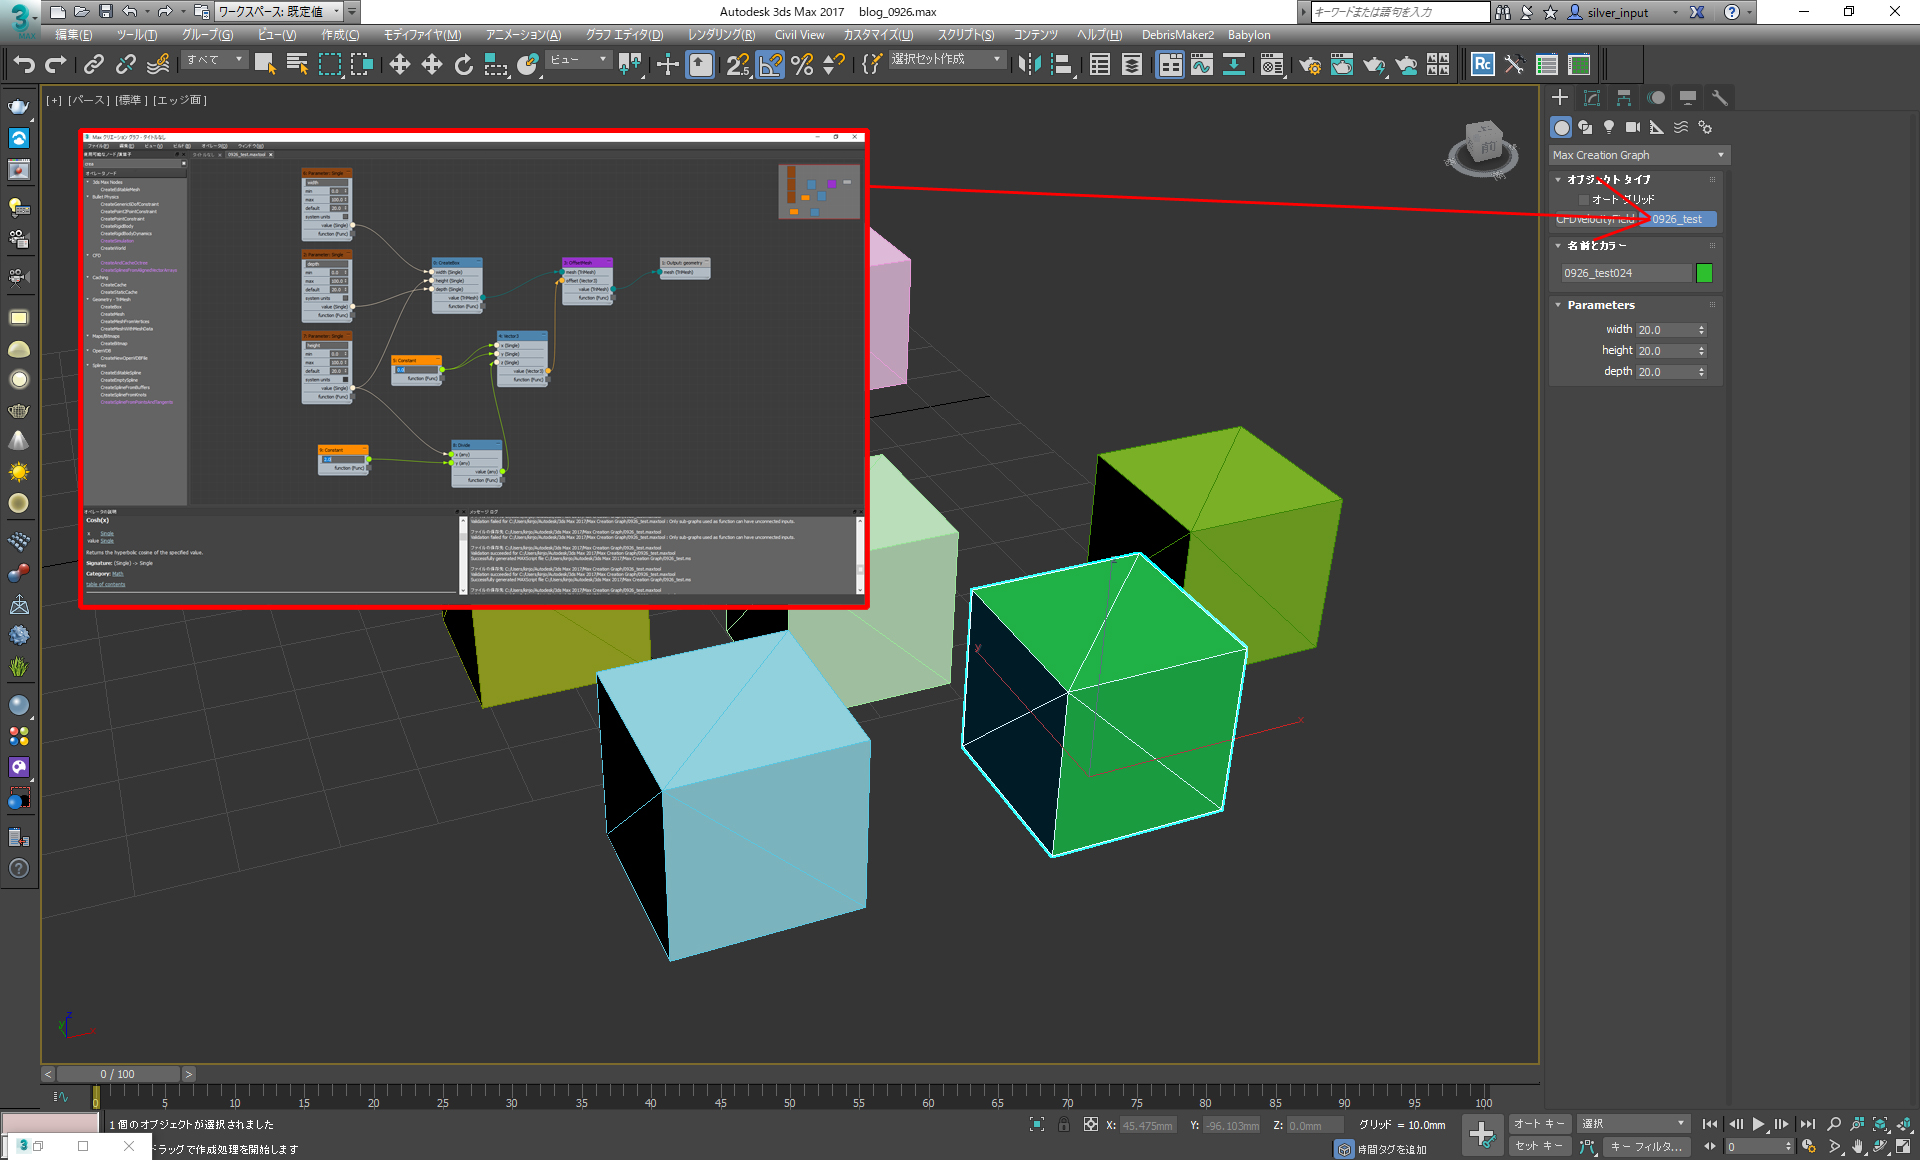Viewport: 1920px width, 1160px height.
Task: Click the 0926_test object type button
Action: [1677, 219]
